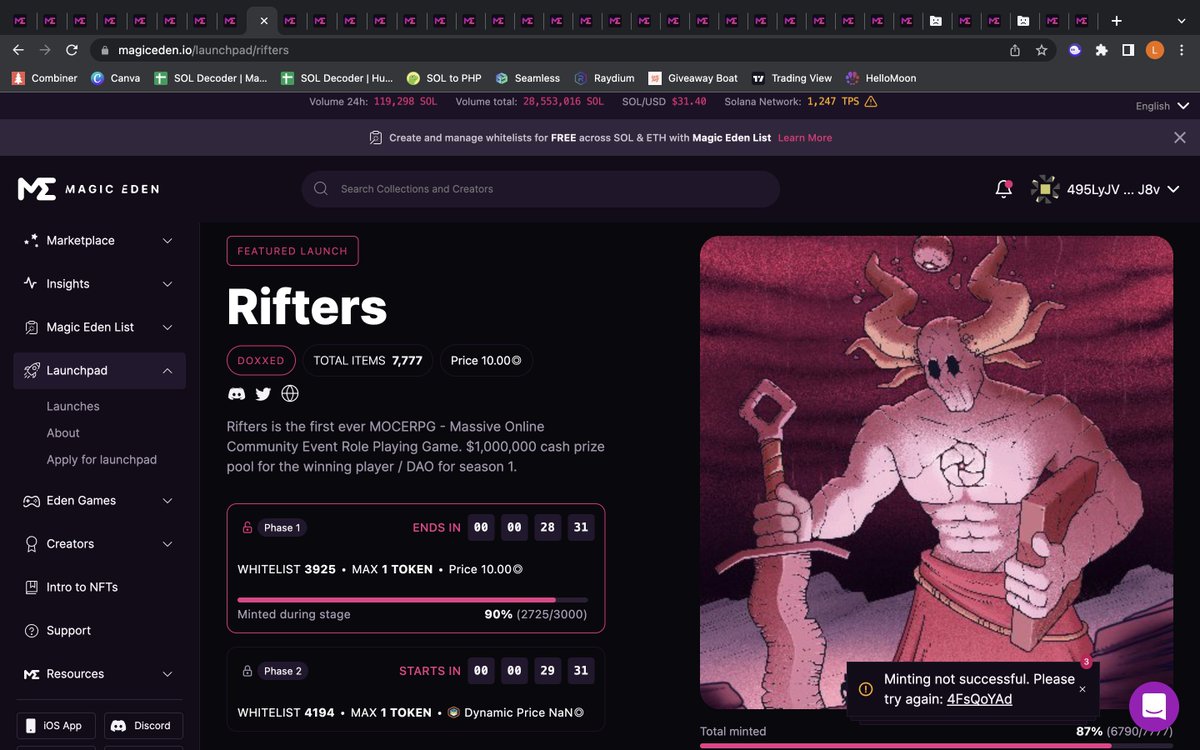Open the Rifters Discord icon
The image size is (1200, 750).
click(x=236, y=394)
